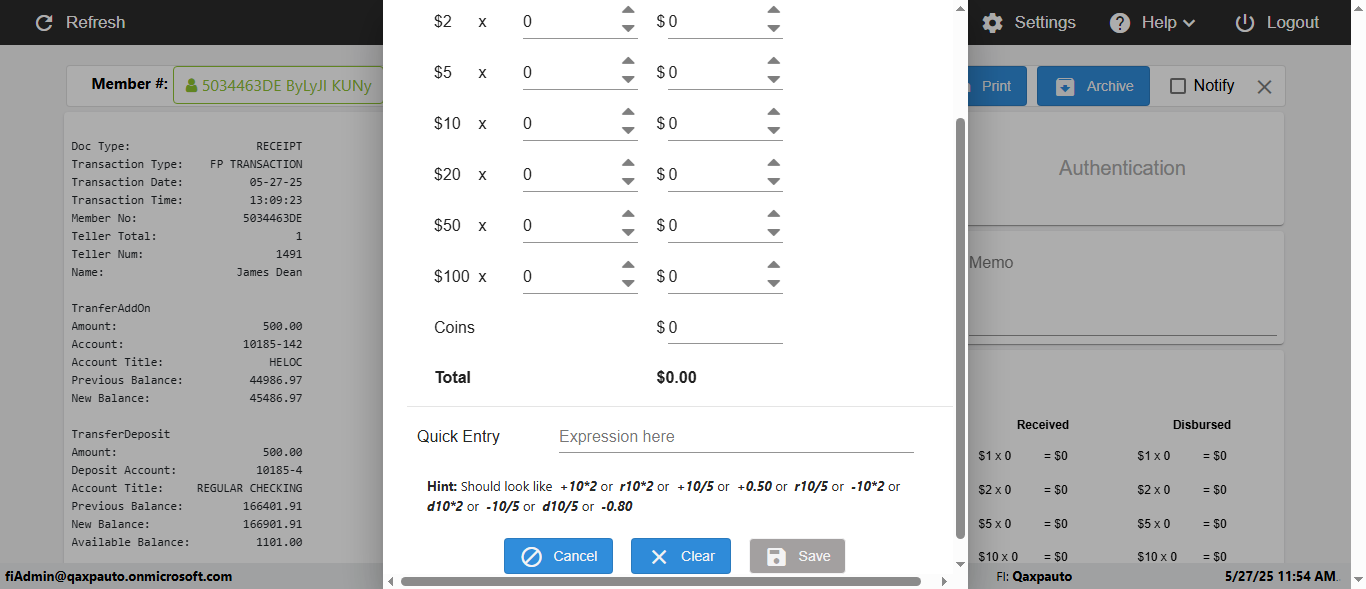
Task: Click the Cancel circle-slash icon
Action: click(x=532, y=557)
